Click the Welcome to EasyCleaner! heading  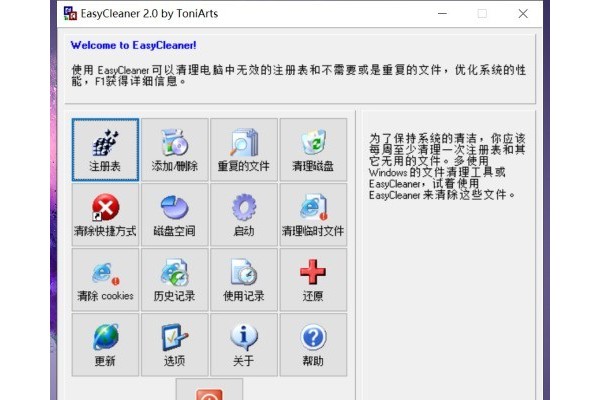(134, 45)
